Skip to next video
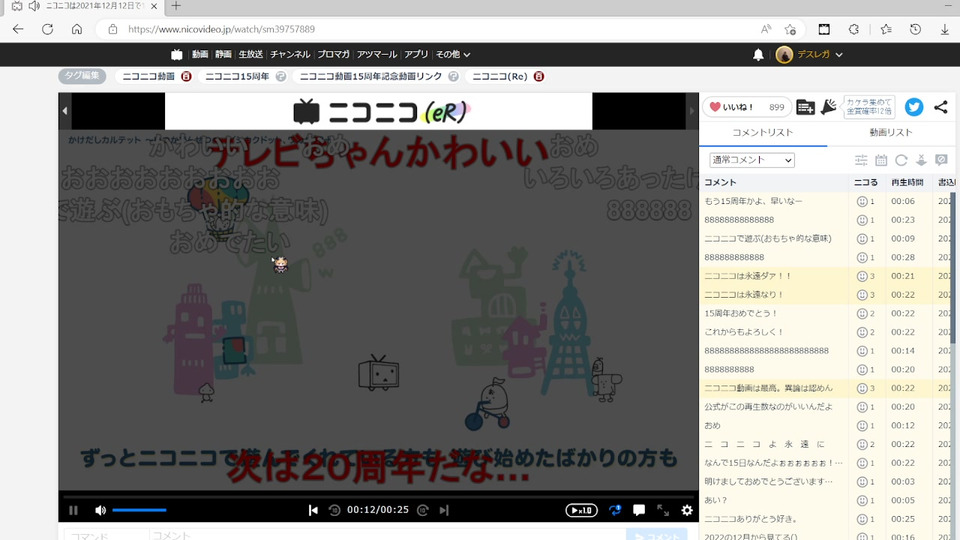Image resolution: width=960 pixels, height=540 pixels. click(444, 510)
